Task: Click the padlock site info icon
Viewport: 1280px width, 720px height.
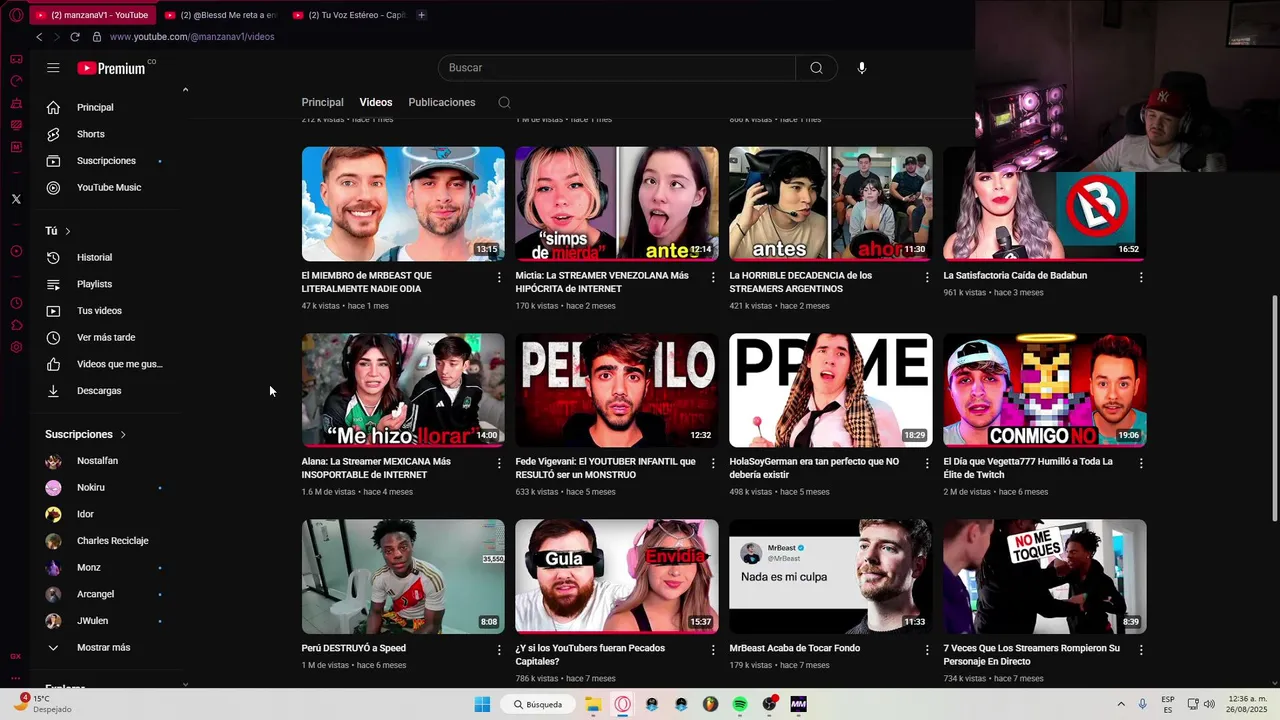Action: (x=97, y=37)
